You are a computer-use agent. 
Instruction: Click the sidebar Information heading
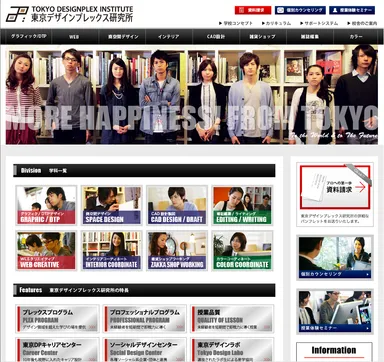point(334,350)
